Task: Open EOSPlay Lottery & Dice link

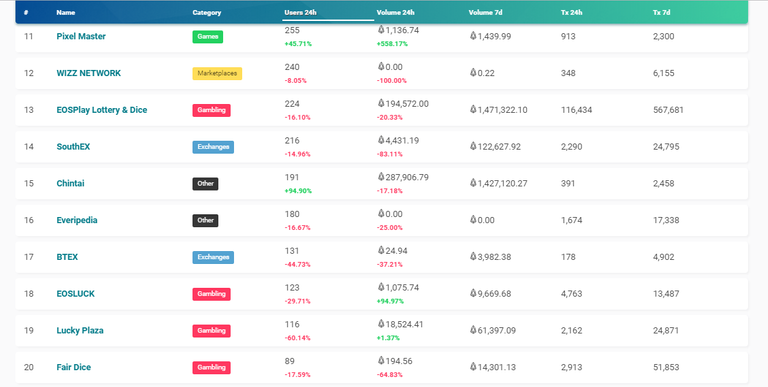Action: [102, 110]
